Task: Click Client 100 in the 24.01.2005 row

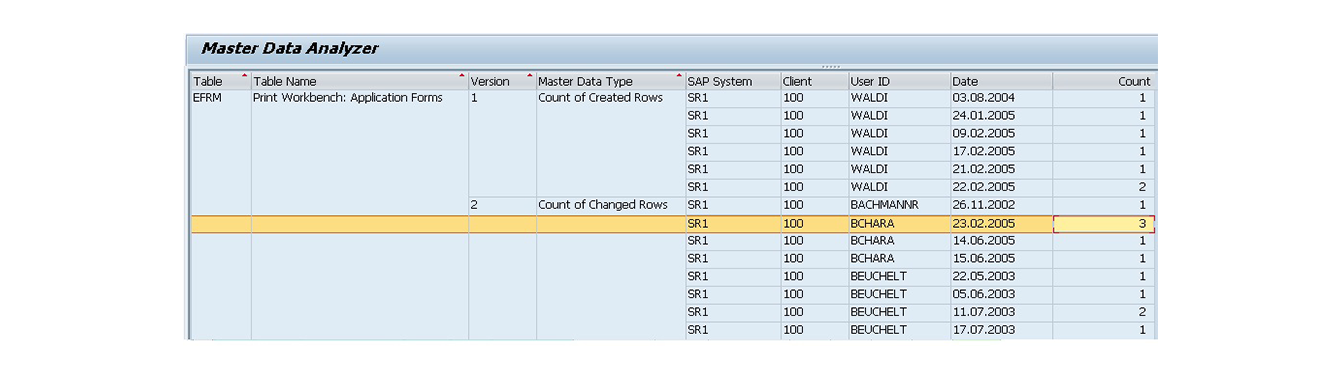Action: (x=814, y=116)
